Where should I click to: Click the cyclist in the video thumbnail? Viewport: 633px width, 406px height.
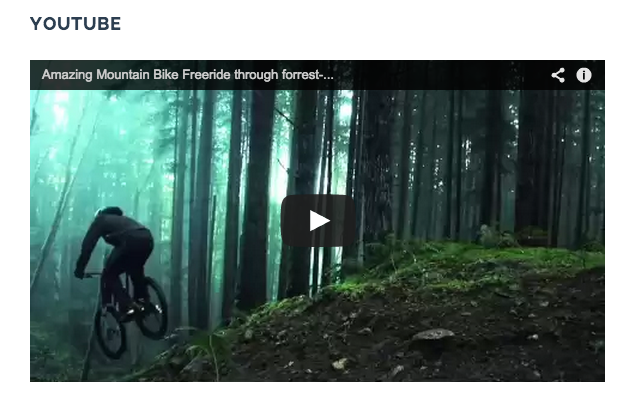121,278
